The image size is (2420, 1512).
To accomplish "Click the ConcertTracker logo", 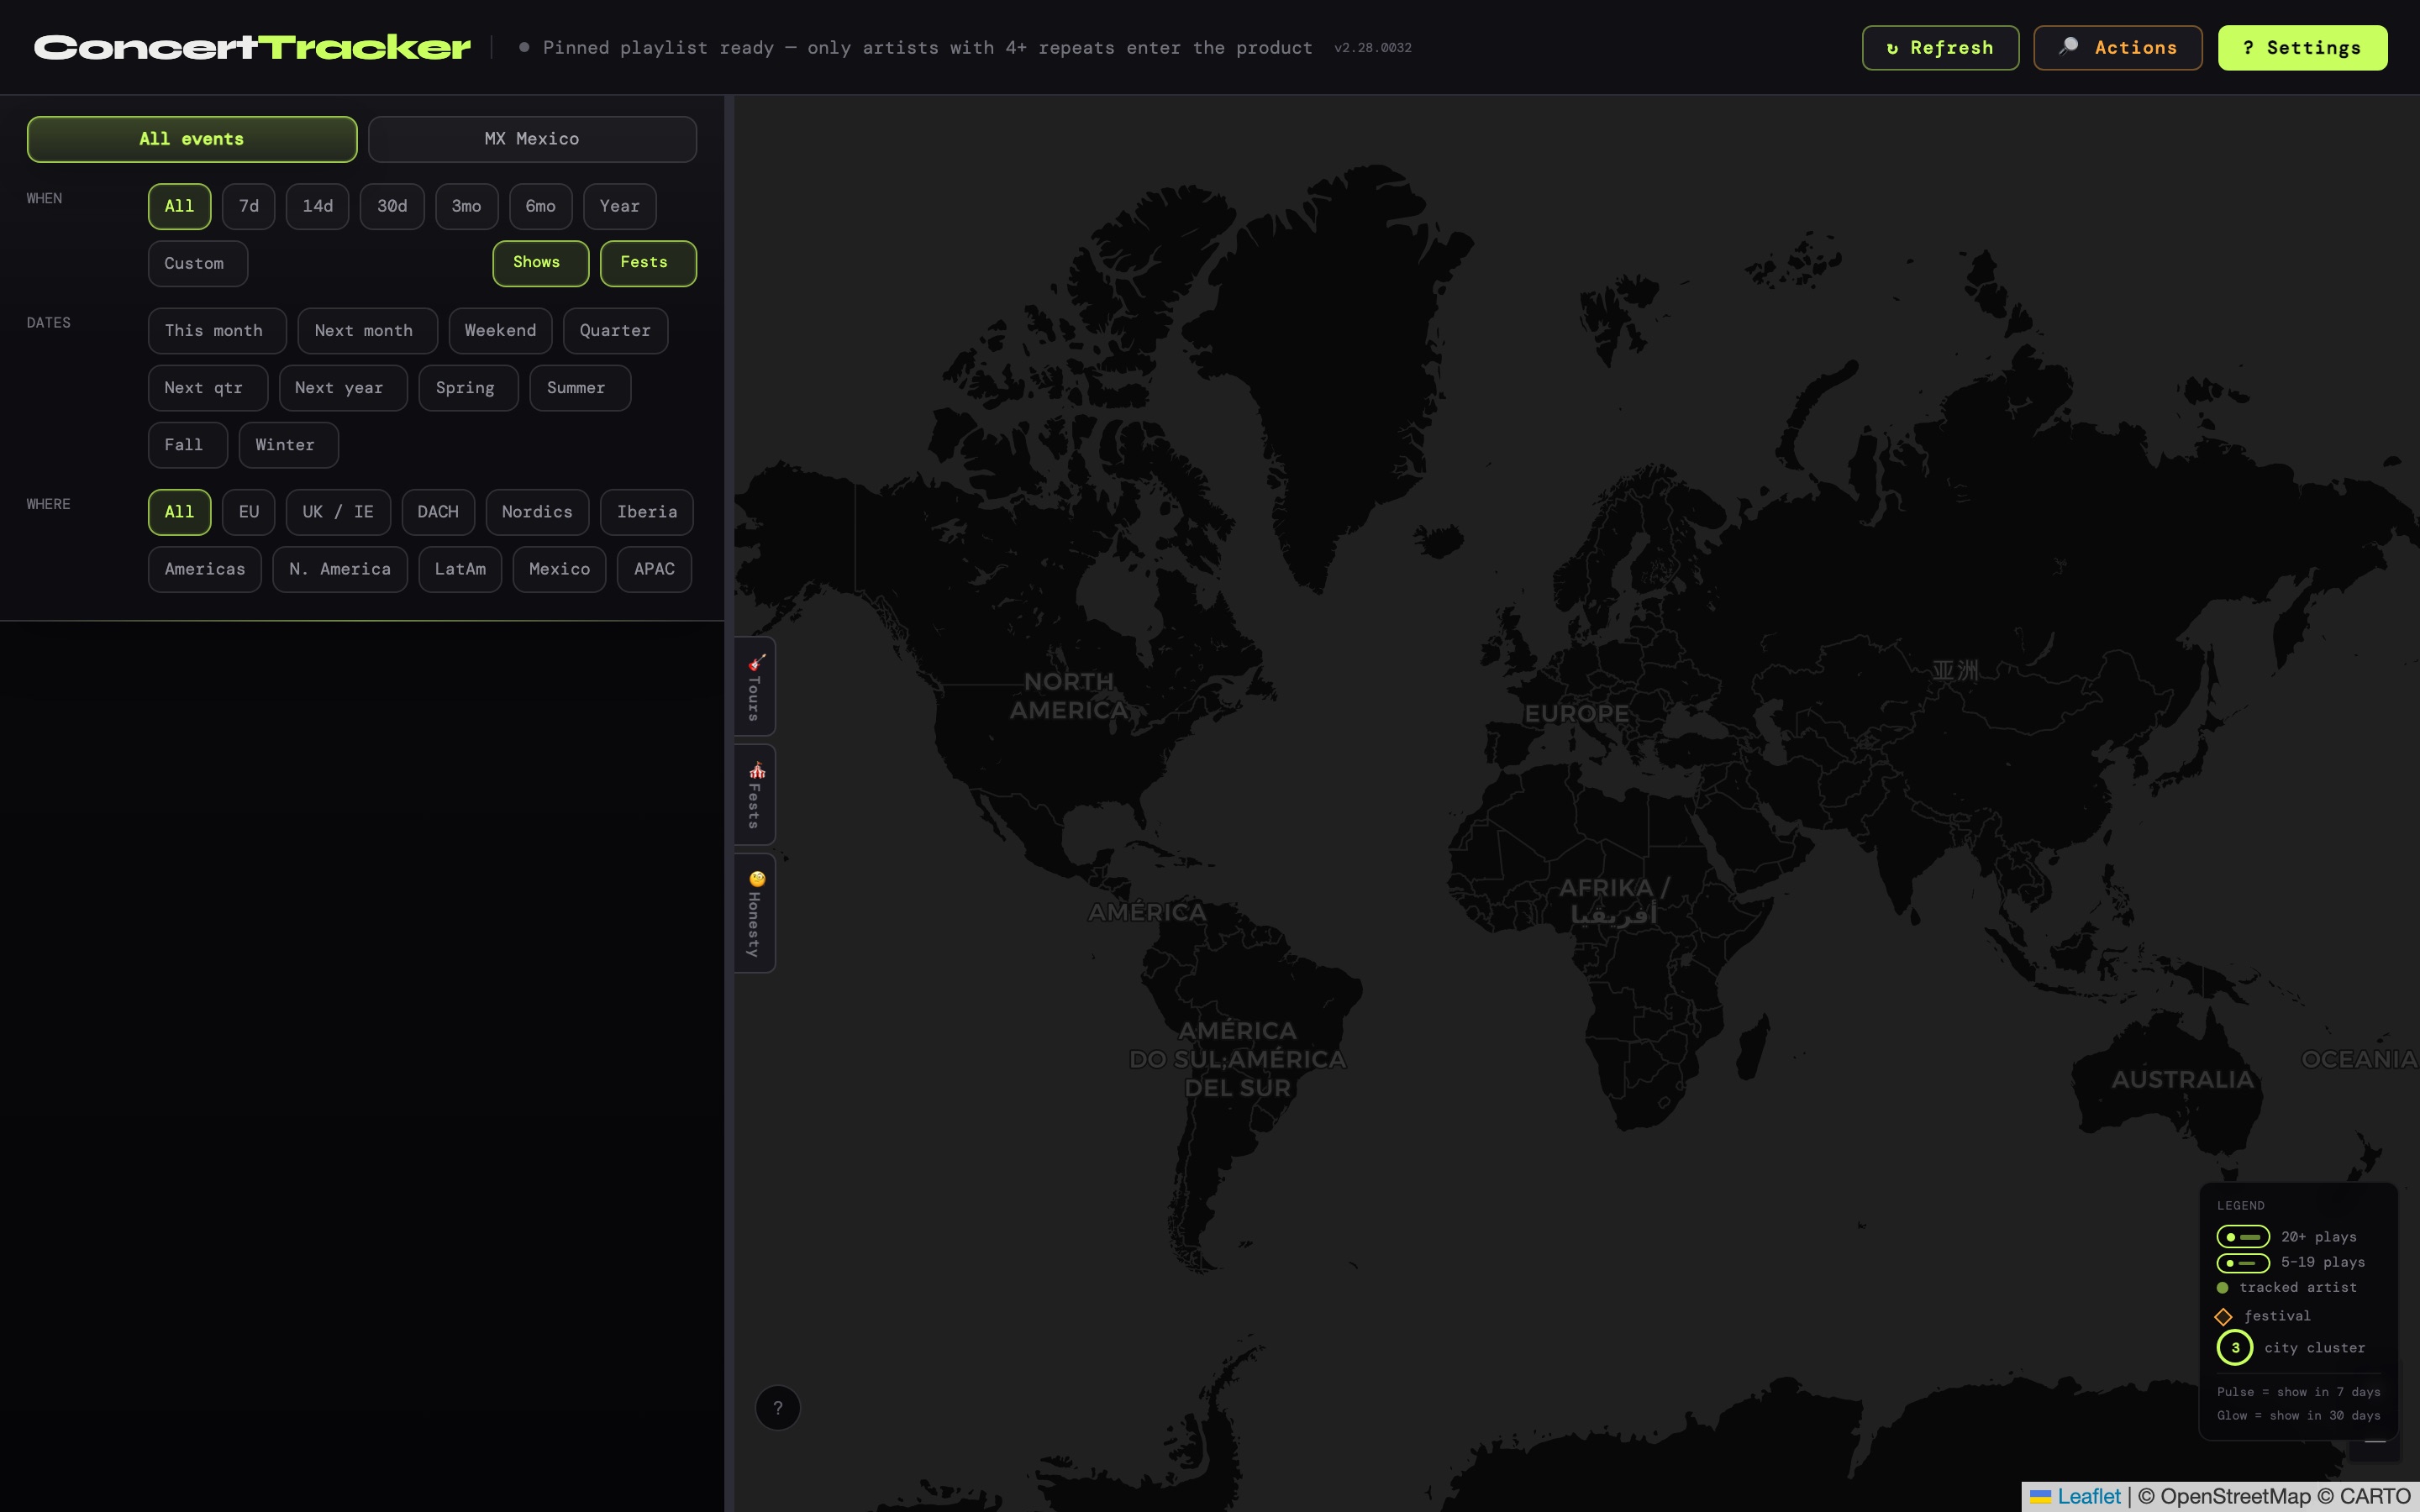I will click(x=252, y=45).
